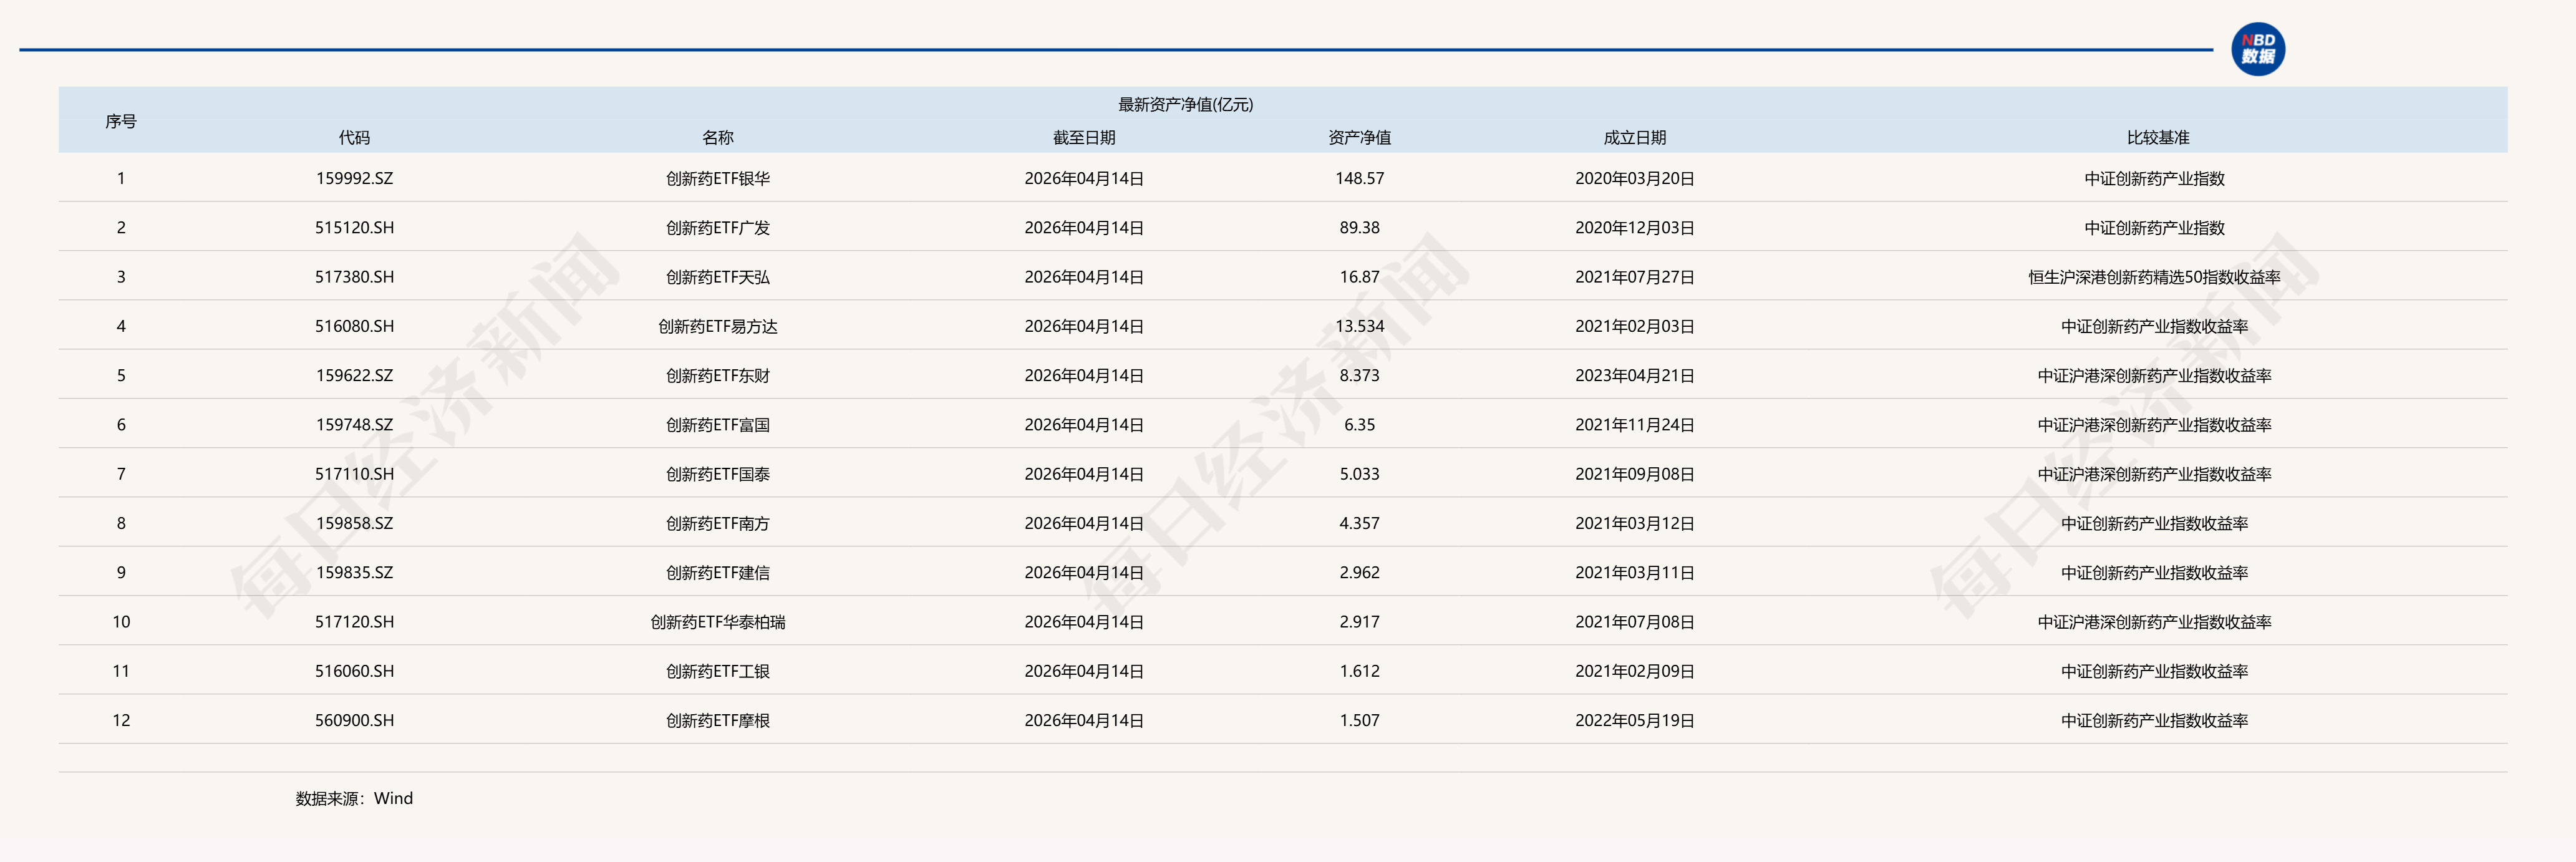2576x862 pixels.
Task: Select the net asset value 148.57
Action: pyautogui.click(x=1361, y=178)
